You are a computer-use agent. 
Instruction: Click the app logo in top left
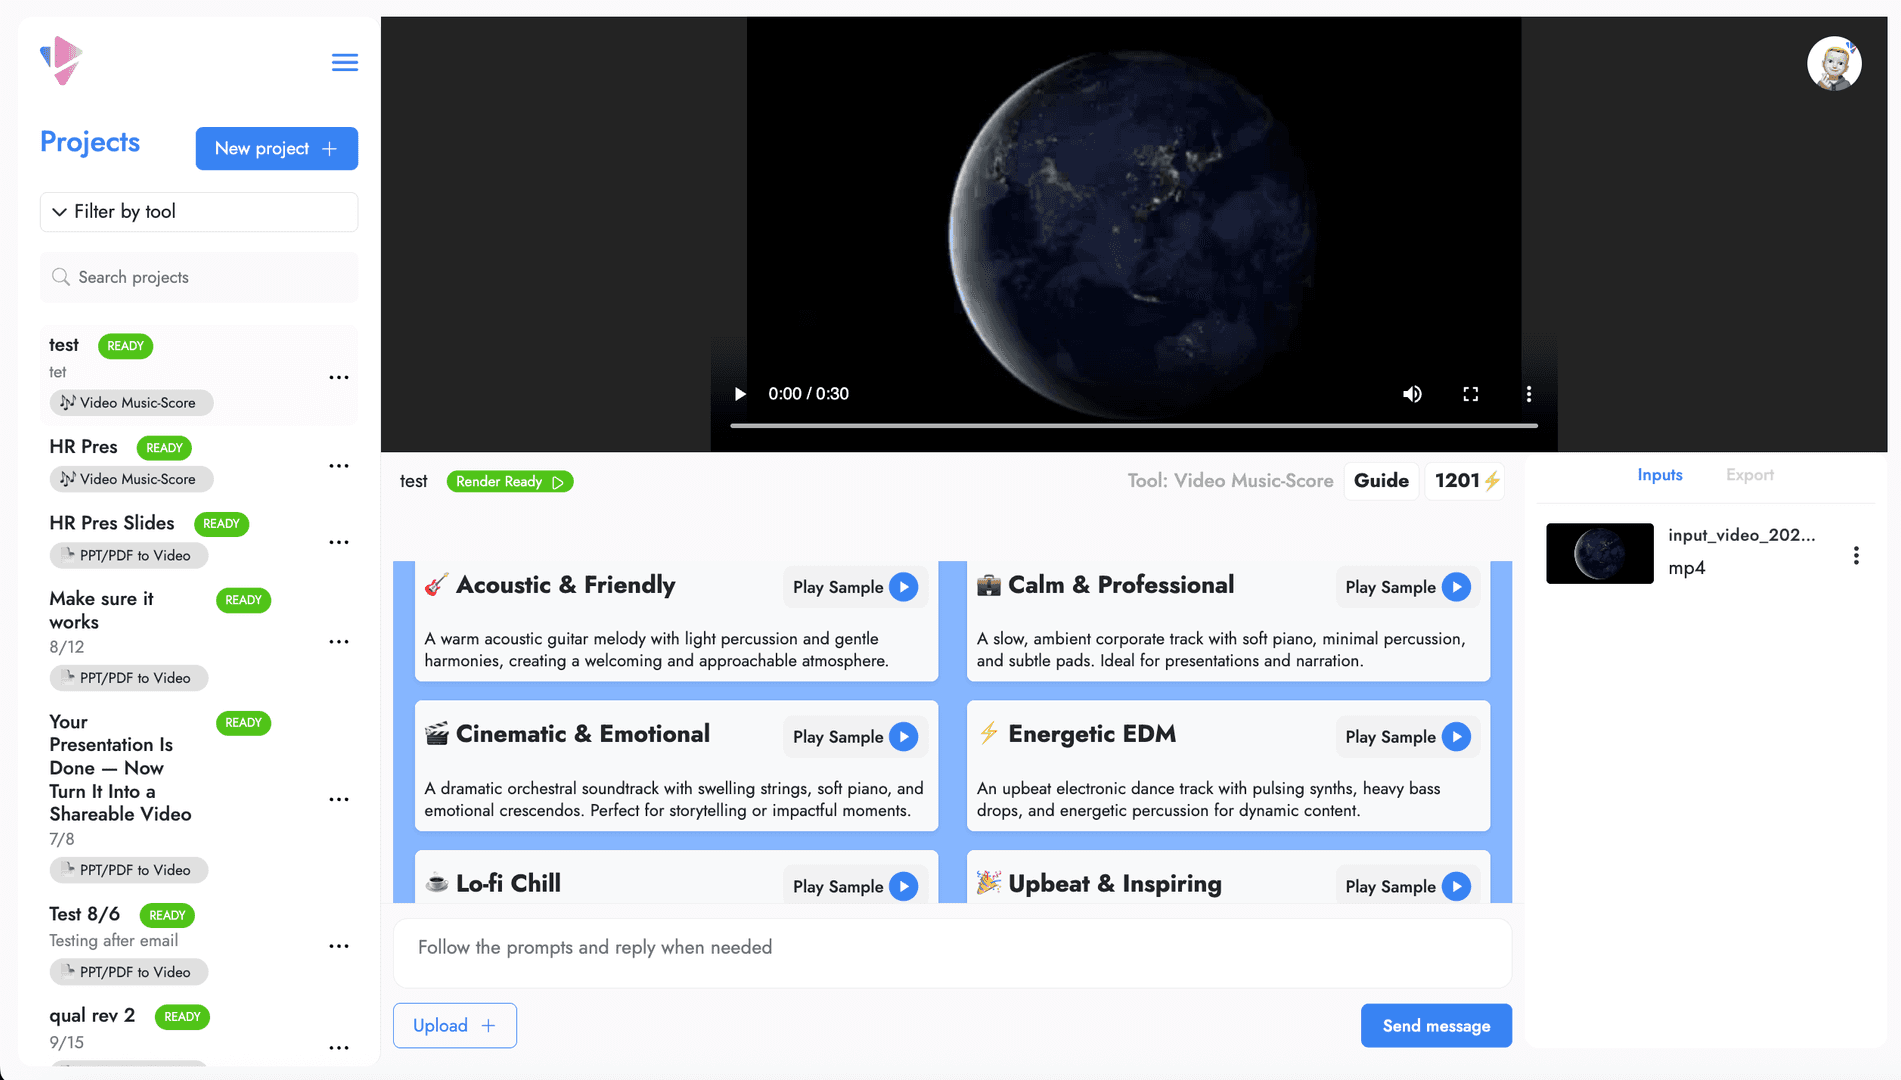click(61, 61)
